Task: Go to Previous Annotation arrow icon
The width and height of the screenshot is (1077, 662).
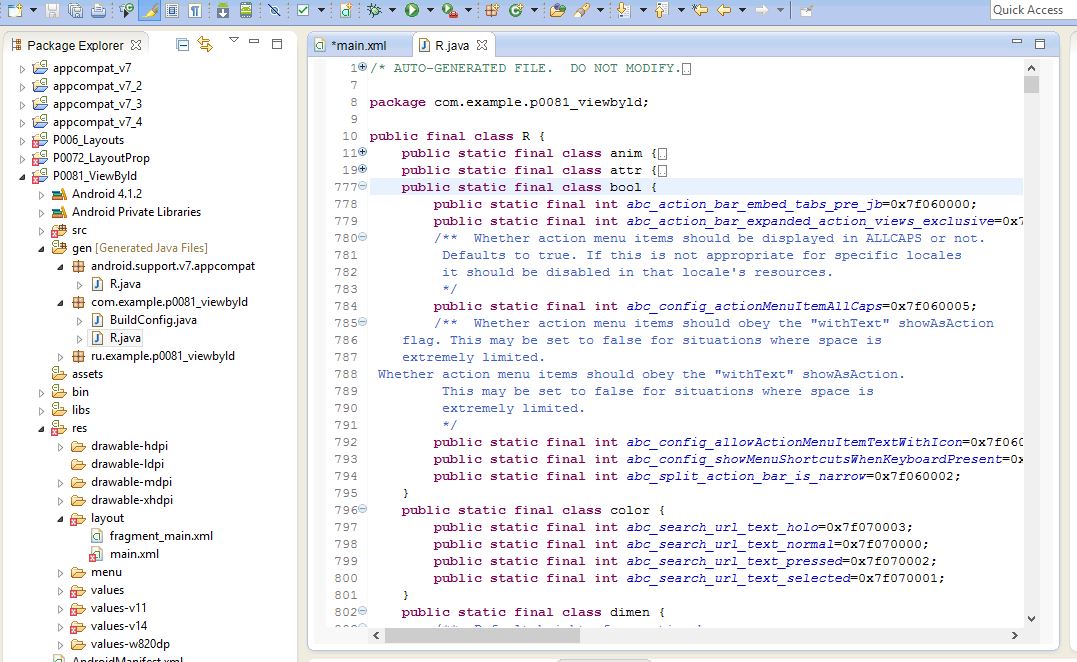Action: point(661,10)
